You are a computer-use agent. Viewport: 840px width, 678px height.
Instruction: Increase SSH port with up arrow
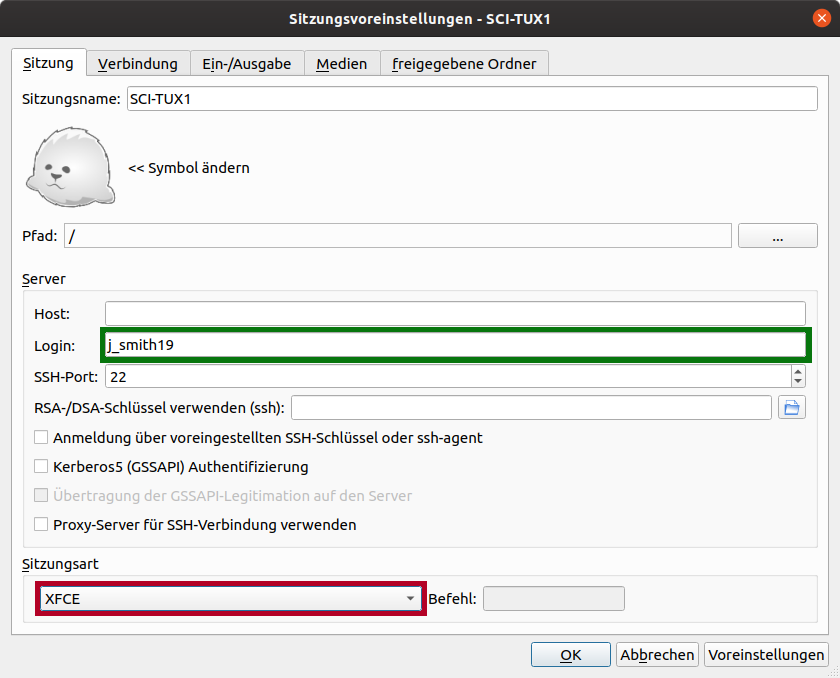[798, 371]
